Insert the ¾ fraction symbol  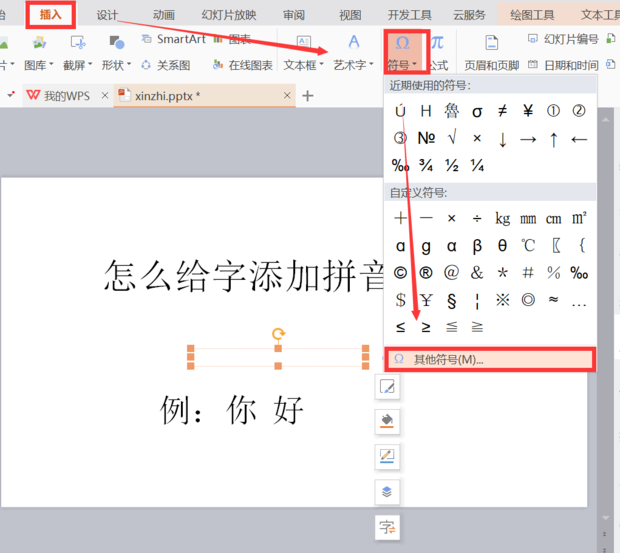click(x=426, y=165)
